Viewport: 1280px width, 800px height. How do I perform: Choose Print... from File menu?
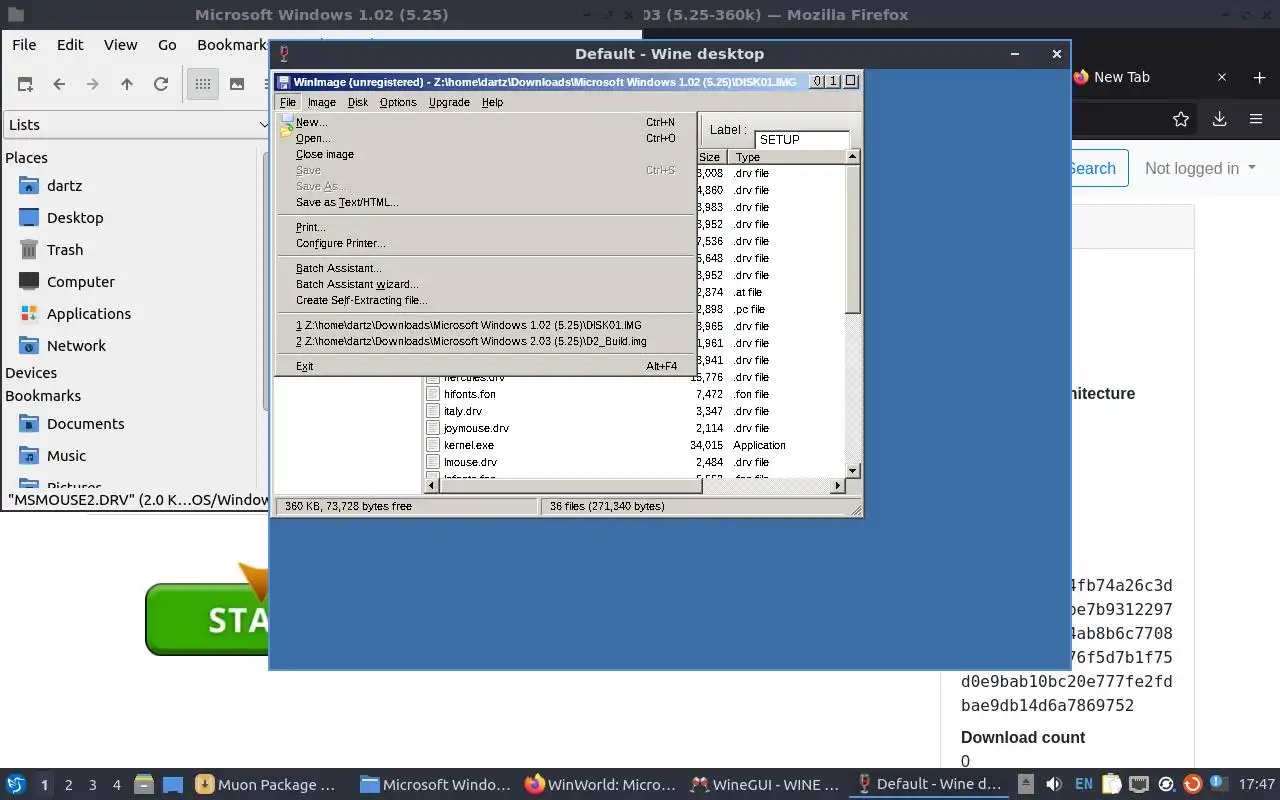[485, 227]
